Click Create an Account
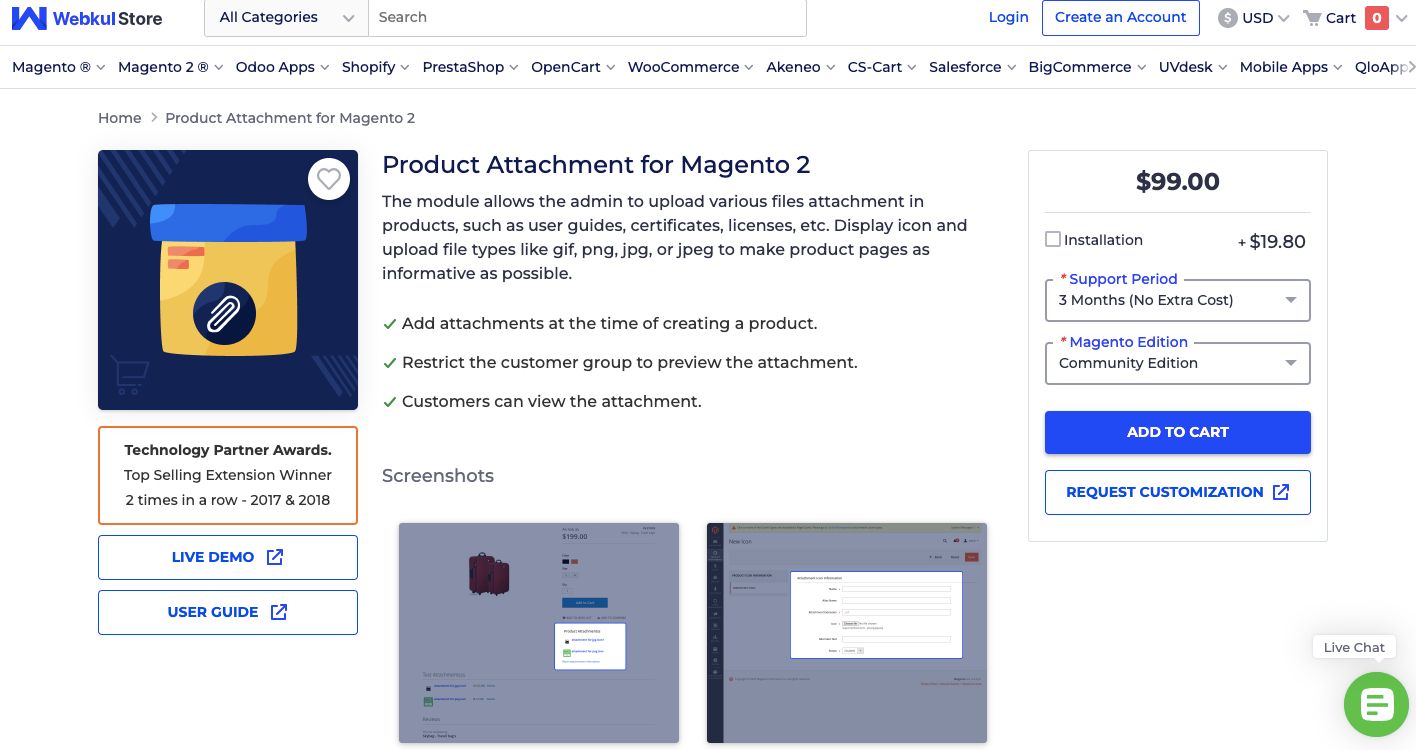 pos(1120,17)
